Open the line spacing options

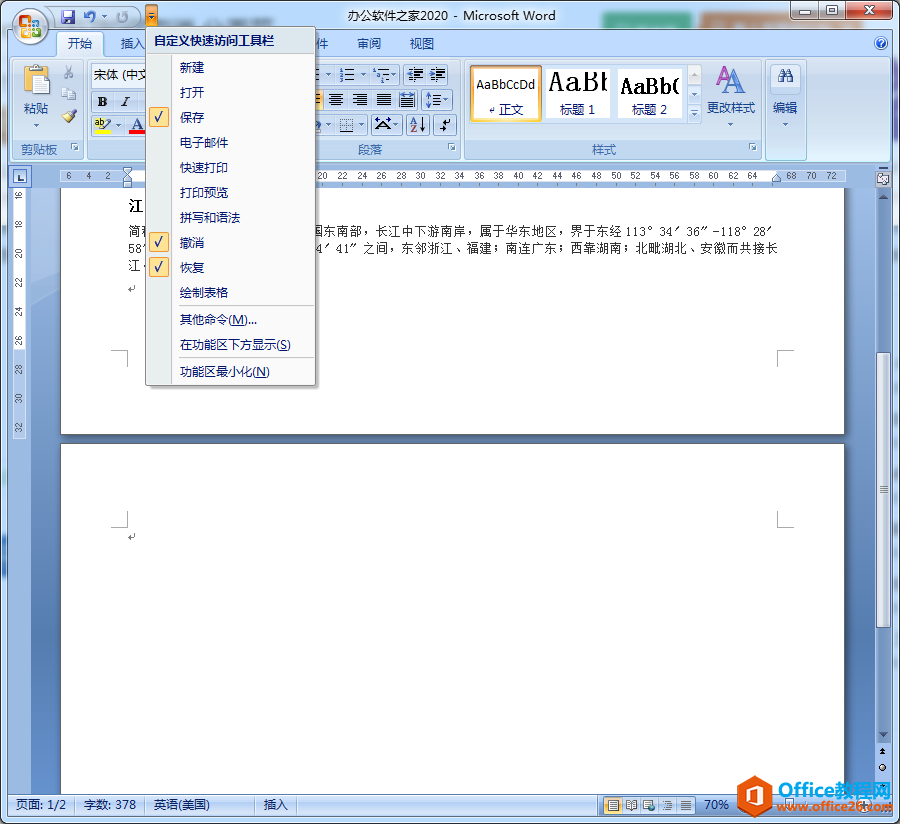click(437, 100)
